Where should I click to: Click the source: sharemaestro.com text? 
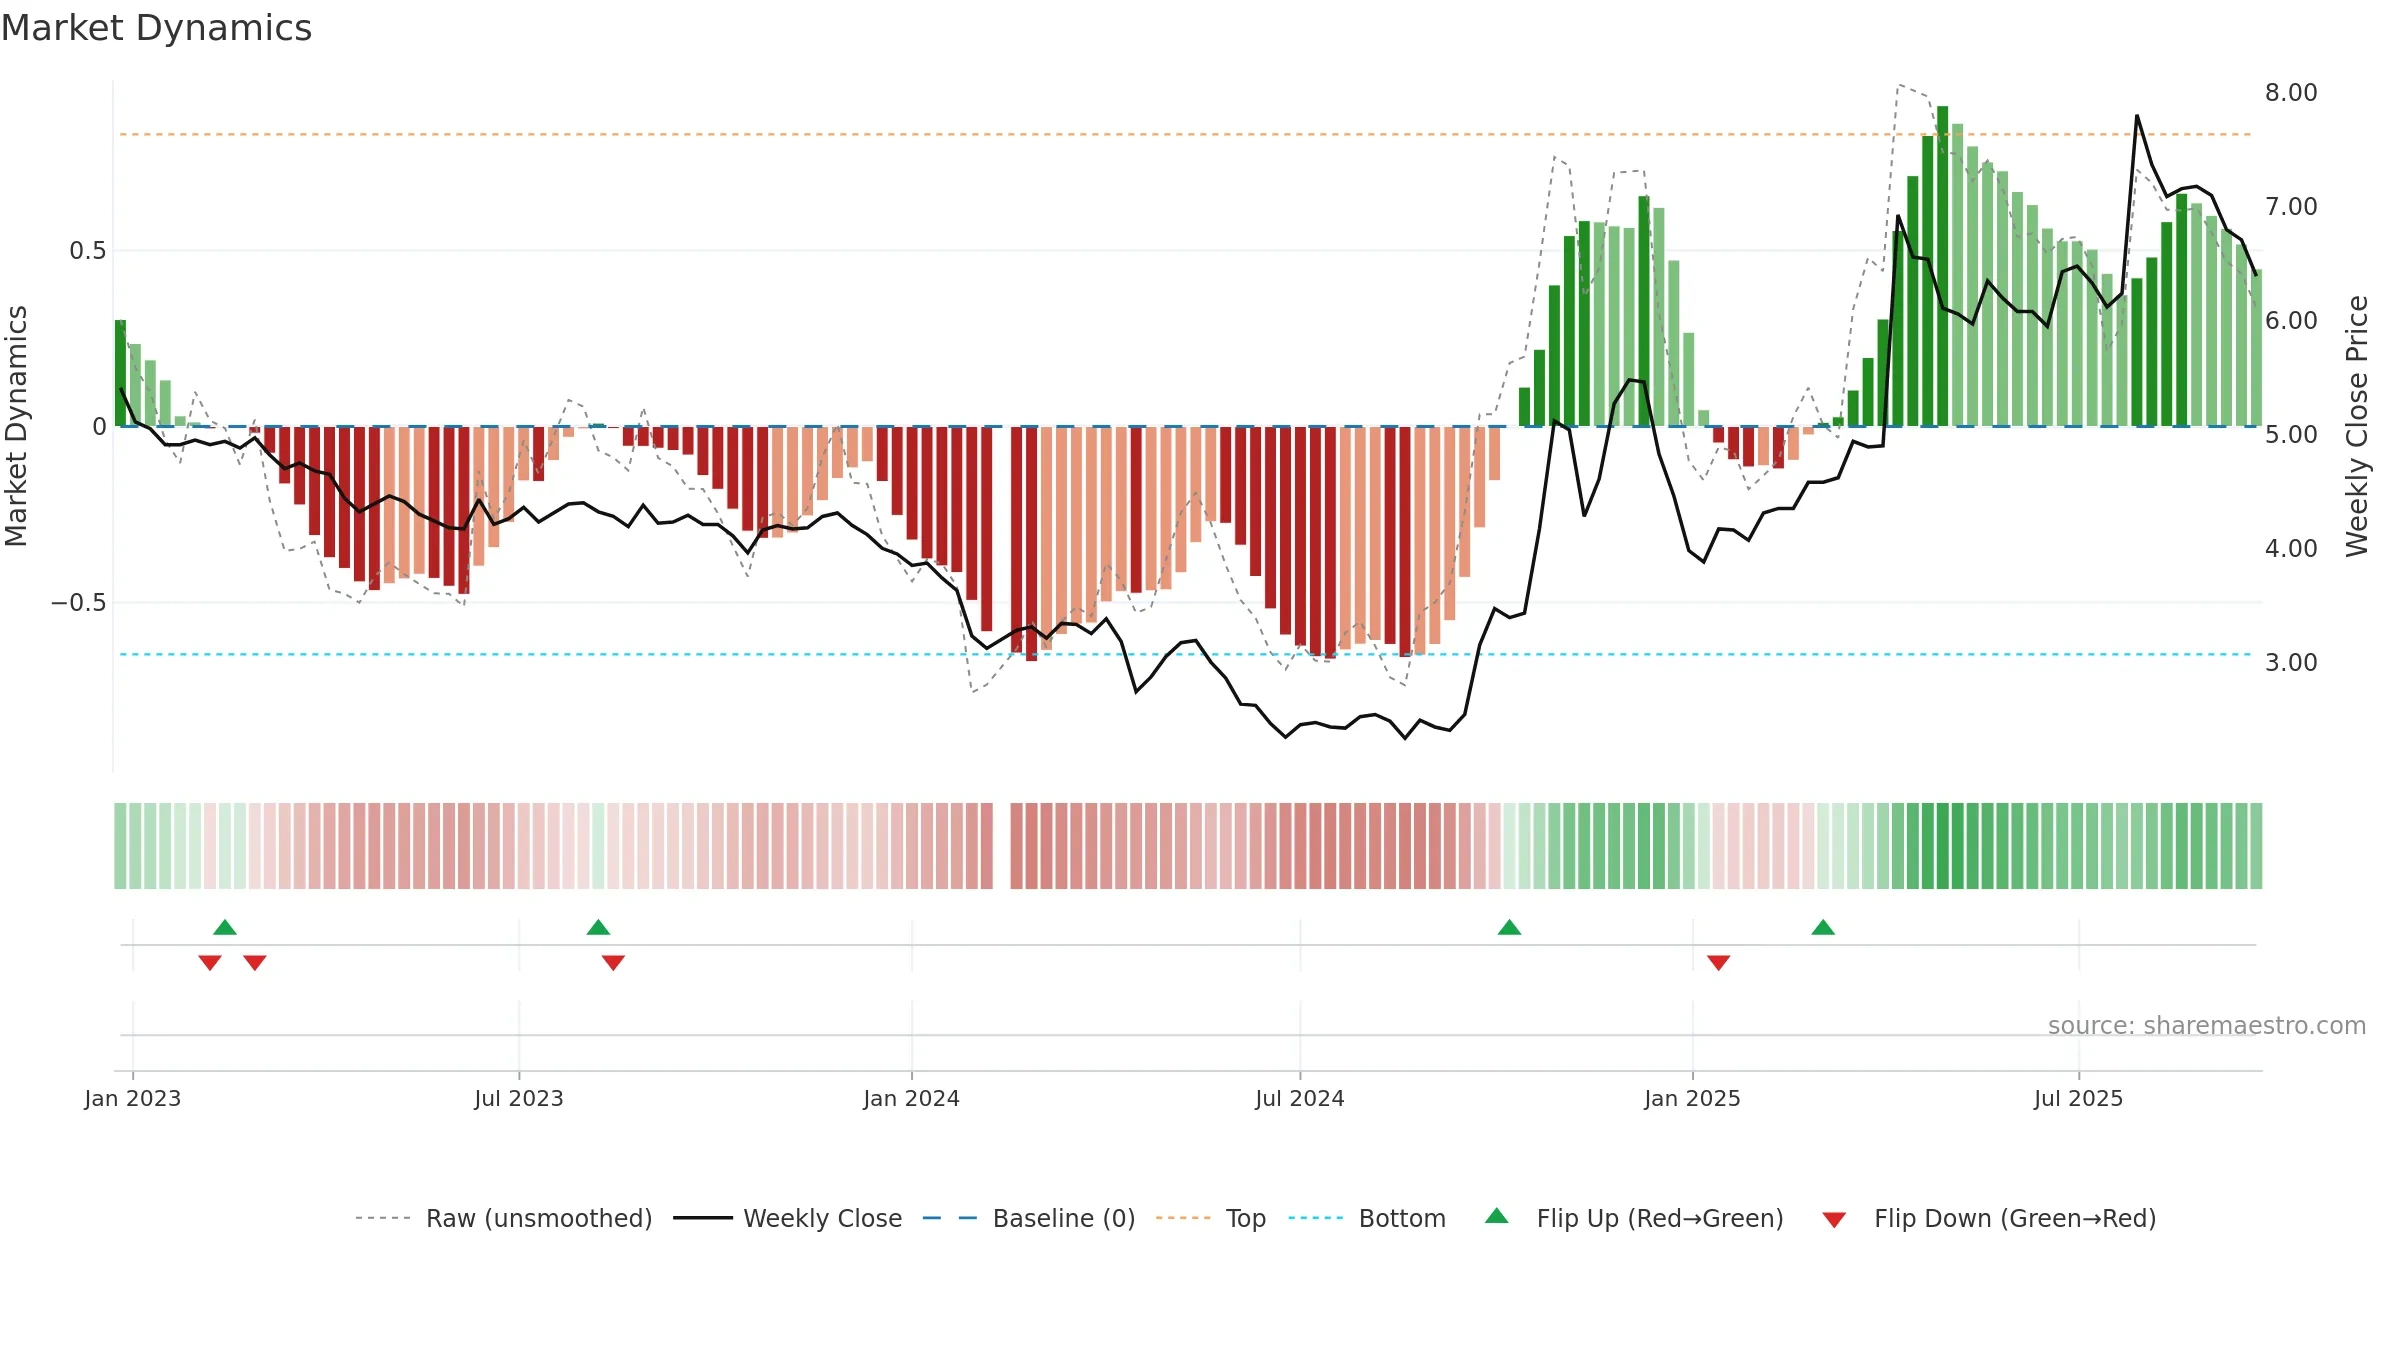[x=2207, y=1025]
